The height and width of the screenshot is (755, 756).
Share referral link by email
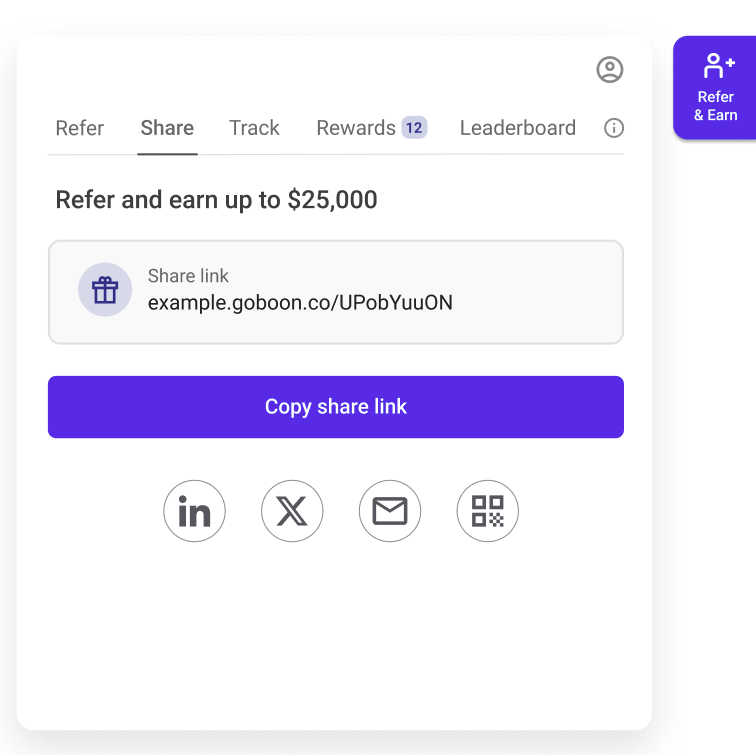coord(390,512)
